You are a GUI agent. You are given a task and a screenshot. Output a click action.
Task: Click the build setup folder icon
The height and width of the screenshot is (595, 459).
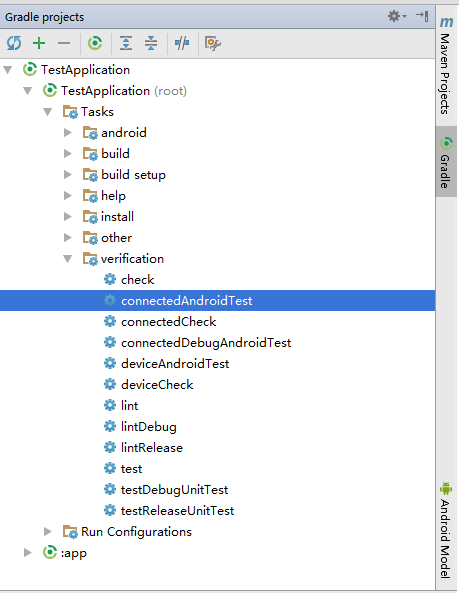tap(90, 175)
